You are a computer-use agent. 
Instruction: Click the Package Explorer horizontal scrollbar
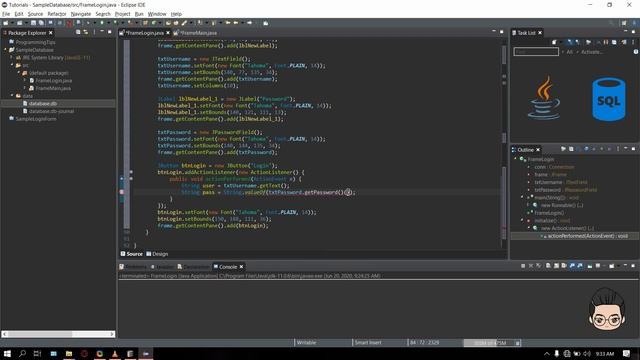(x=58, y=334)
